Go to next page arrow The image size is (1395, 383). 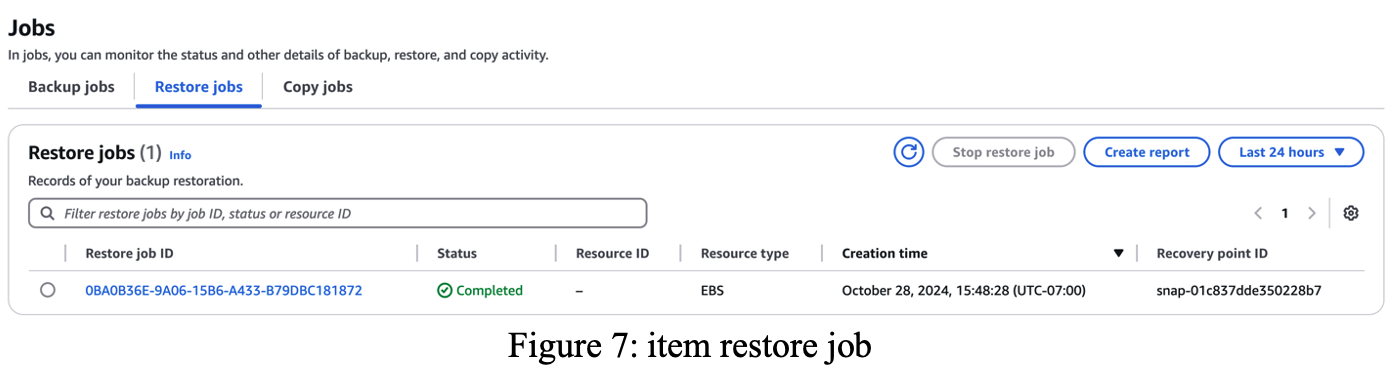[x=1311, y=213]
